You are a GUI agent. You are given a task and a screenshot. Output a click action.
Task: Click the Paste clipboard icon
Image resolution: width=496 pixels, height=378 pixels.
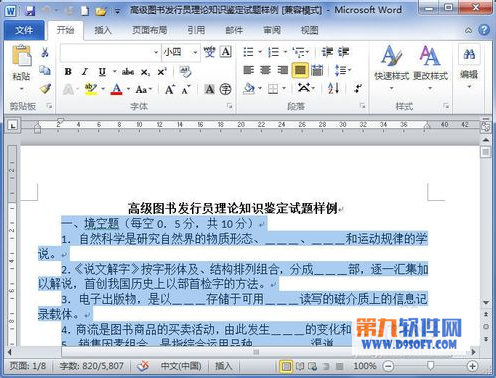click(21, 55)
